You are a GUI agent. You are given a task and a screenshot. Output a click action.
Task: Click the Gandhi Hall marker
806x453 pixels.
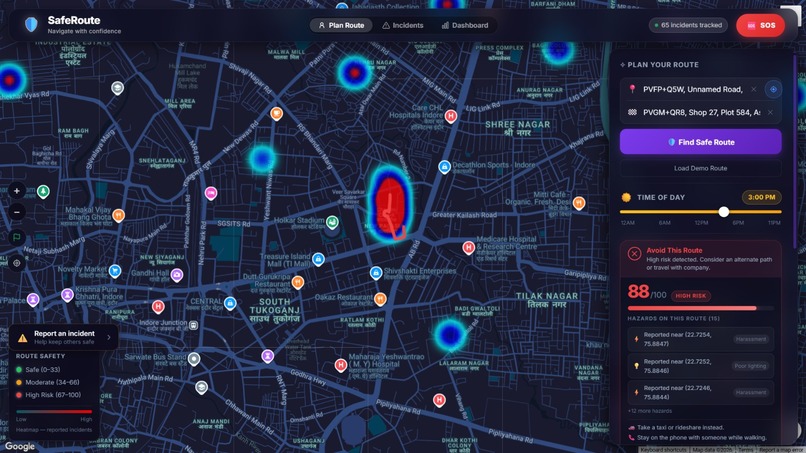point(177,275)
